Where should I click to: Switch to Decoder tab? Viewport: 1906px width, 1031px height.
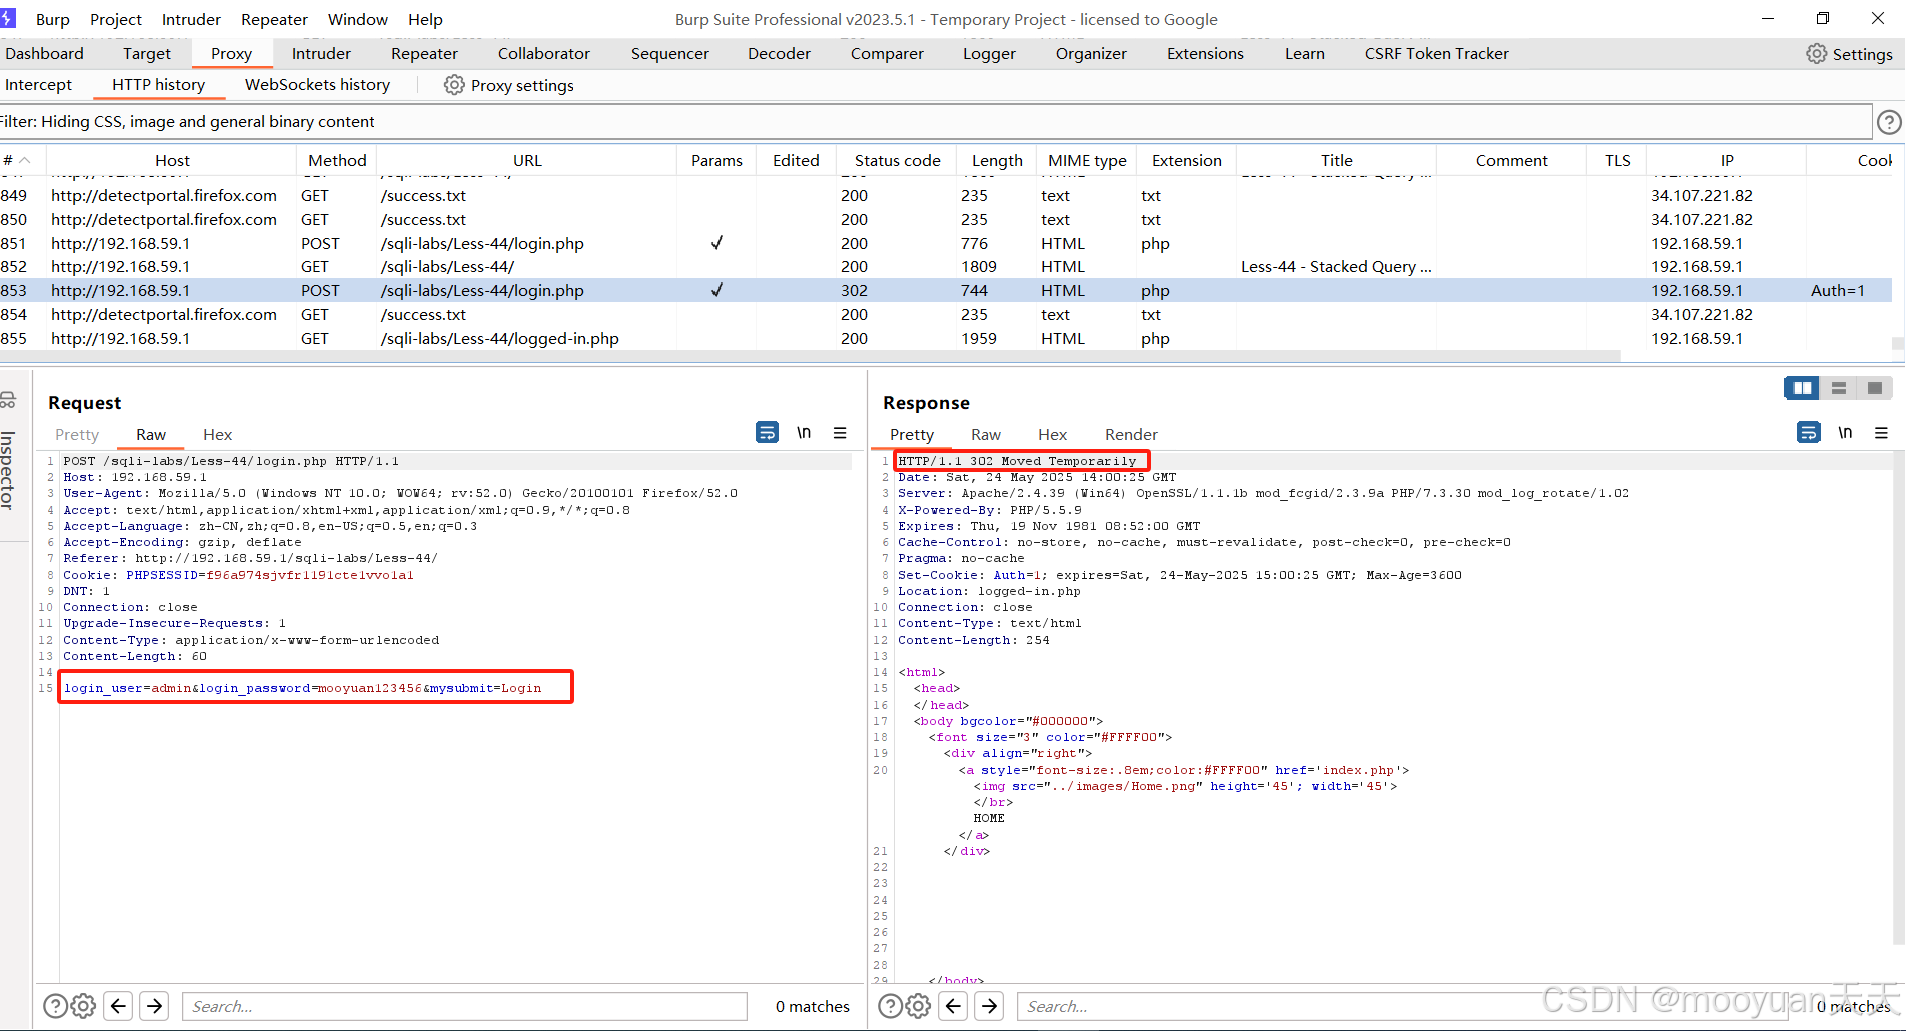pyautogui.click(x=779, y=54)
